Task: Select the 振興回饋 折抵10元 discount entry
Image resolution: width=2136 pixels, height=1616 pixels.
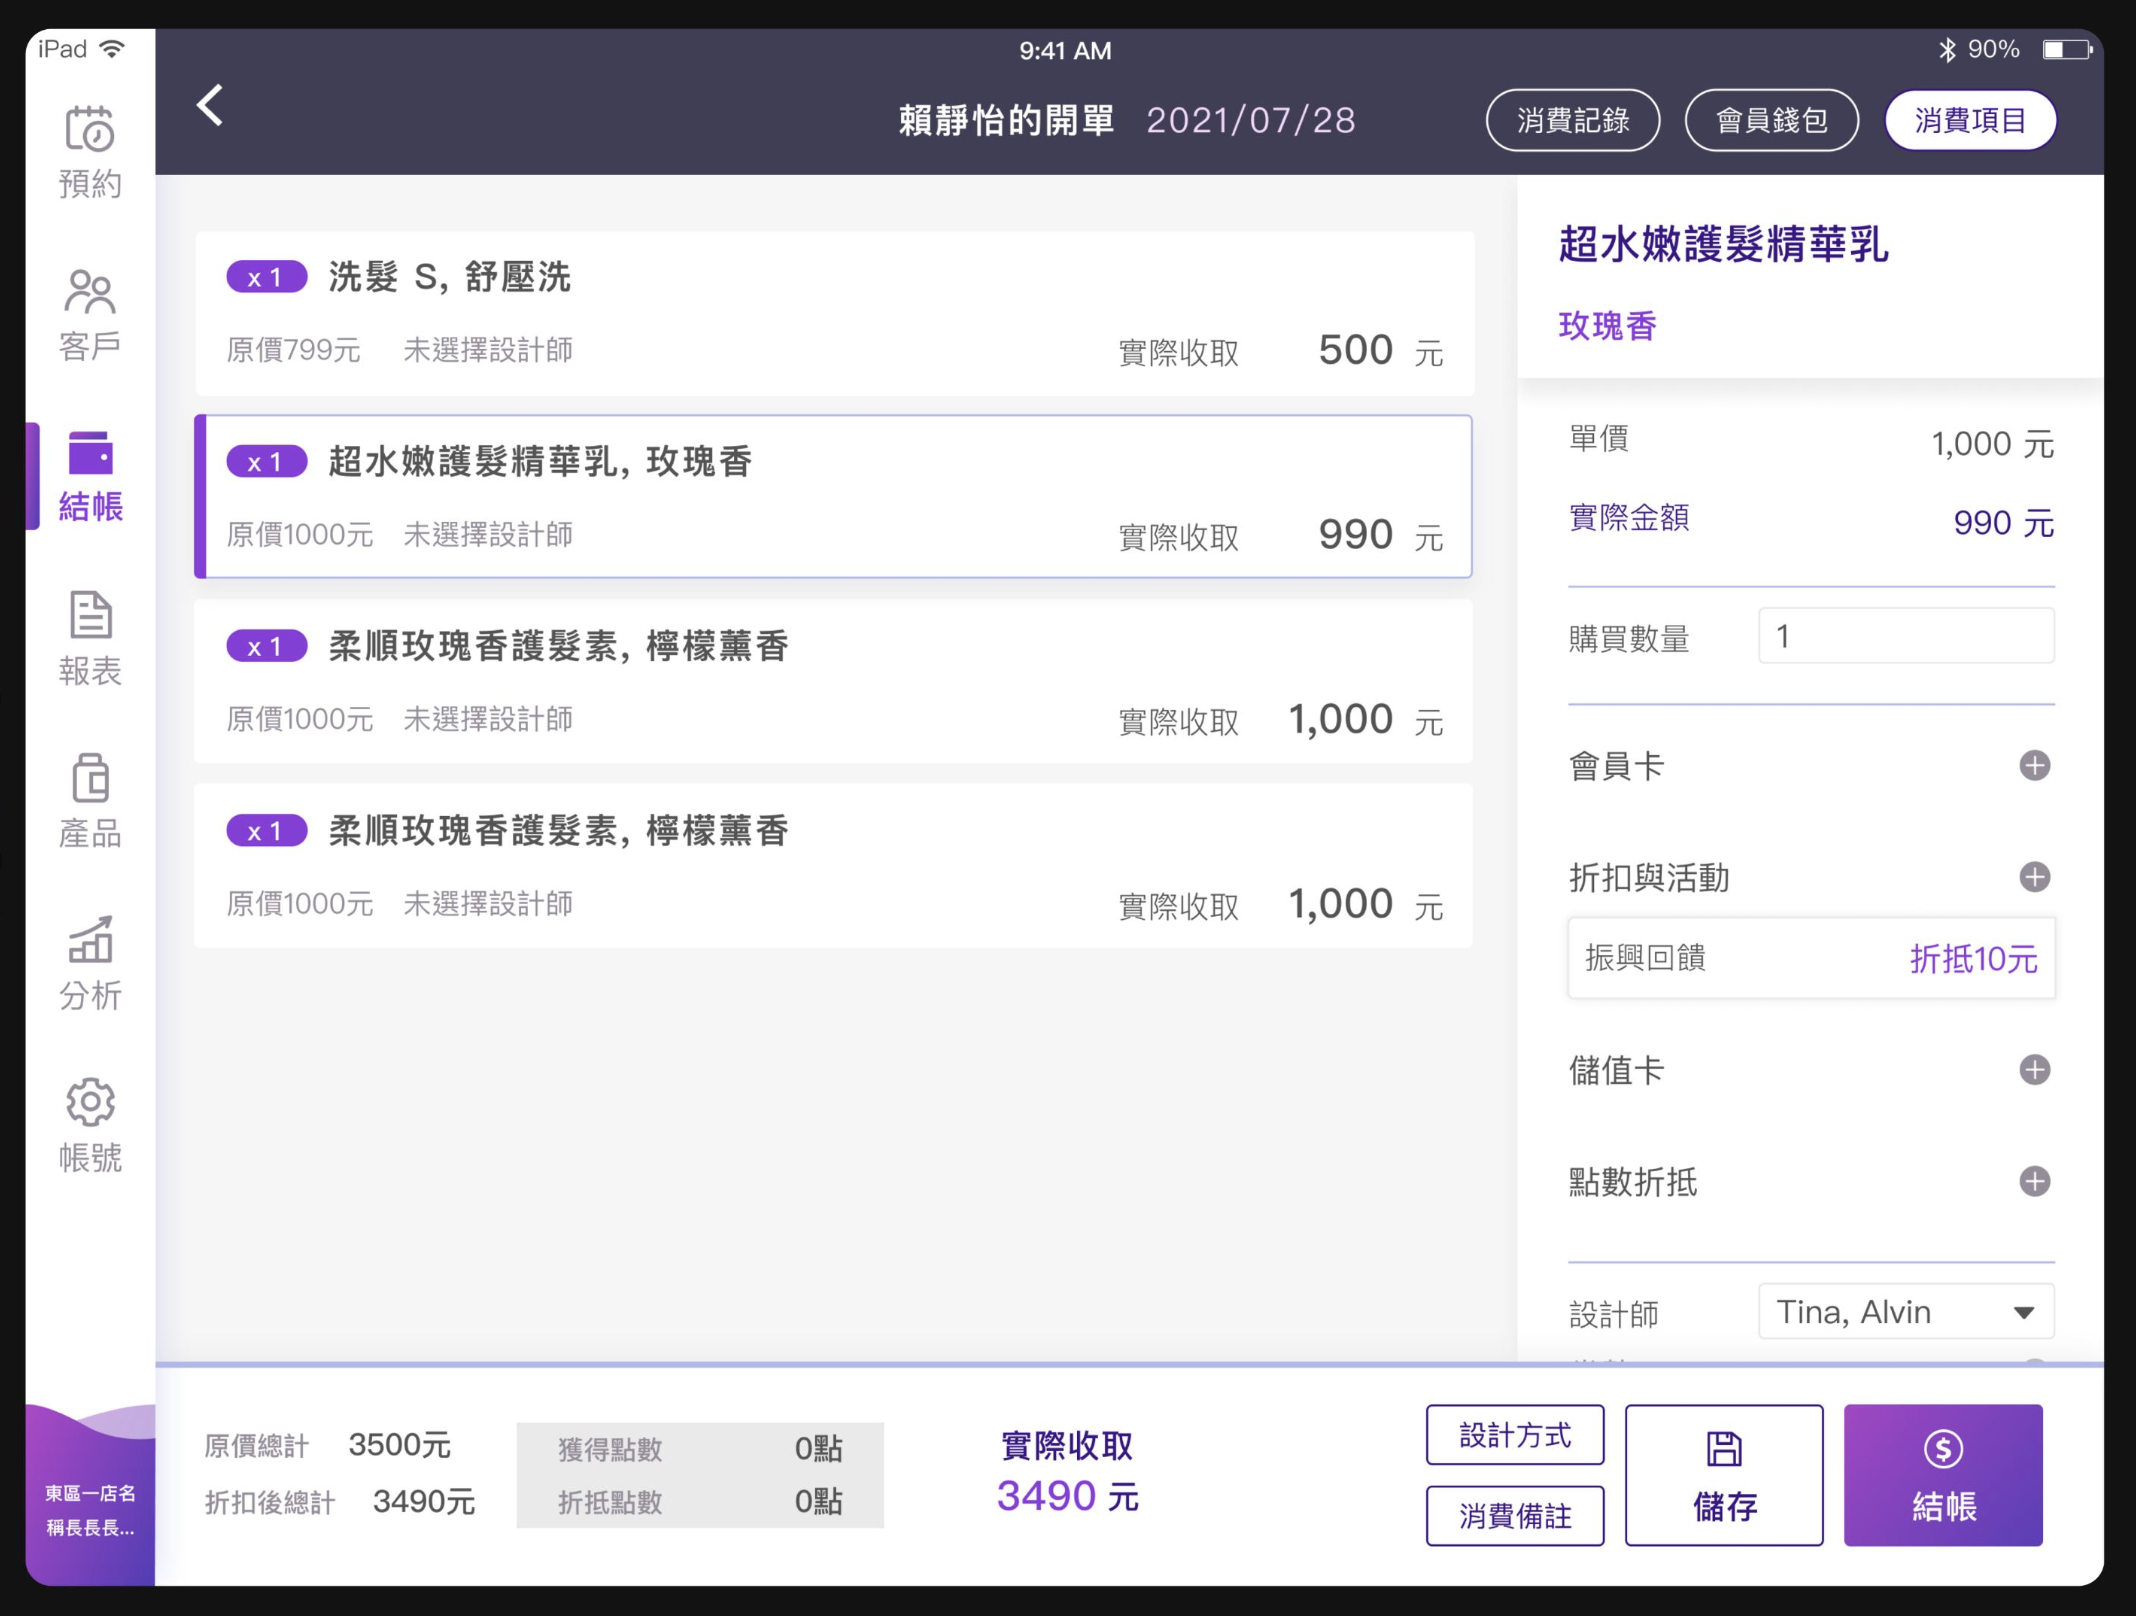Action: coord(1809,957)
